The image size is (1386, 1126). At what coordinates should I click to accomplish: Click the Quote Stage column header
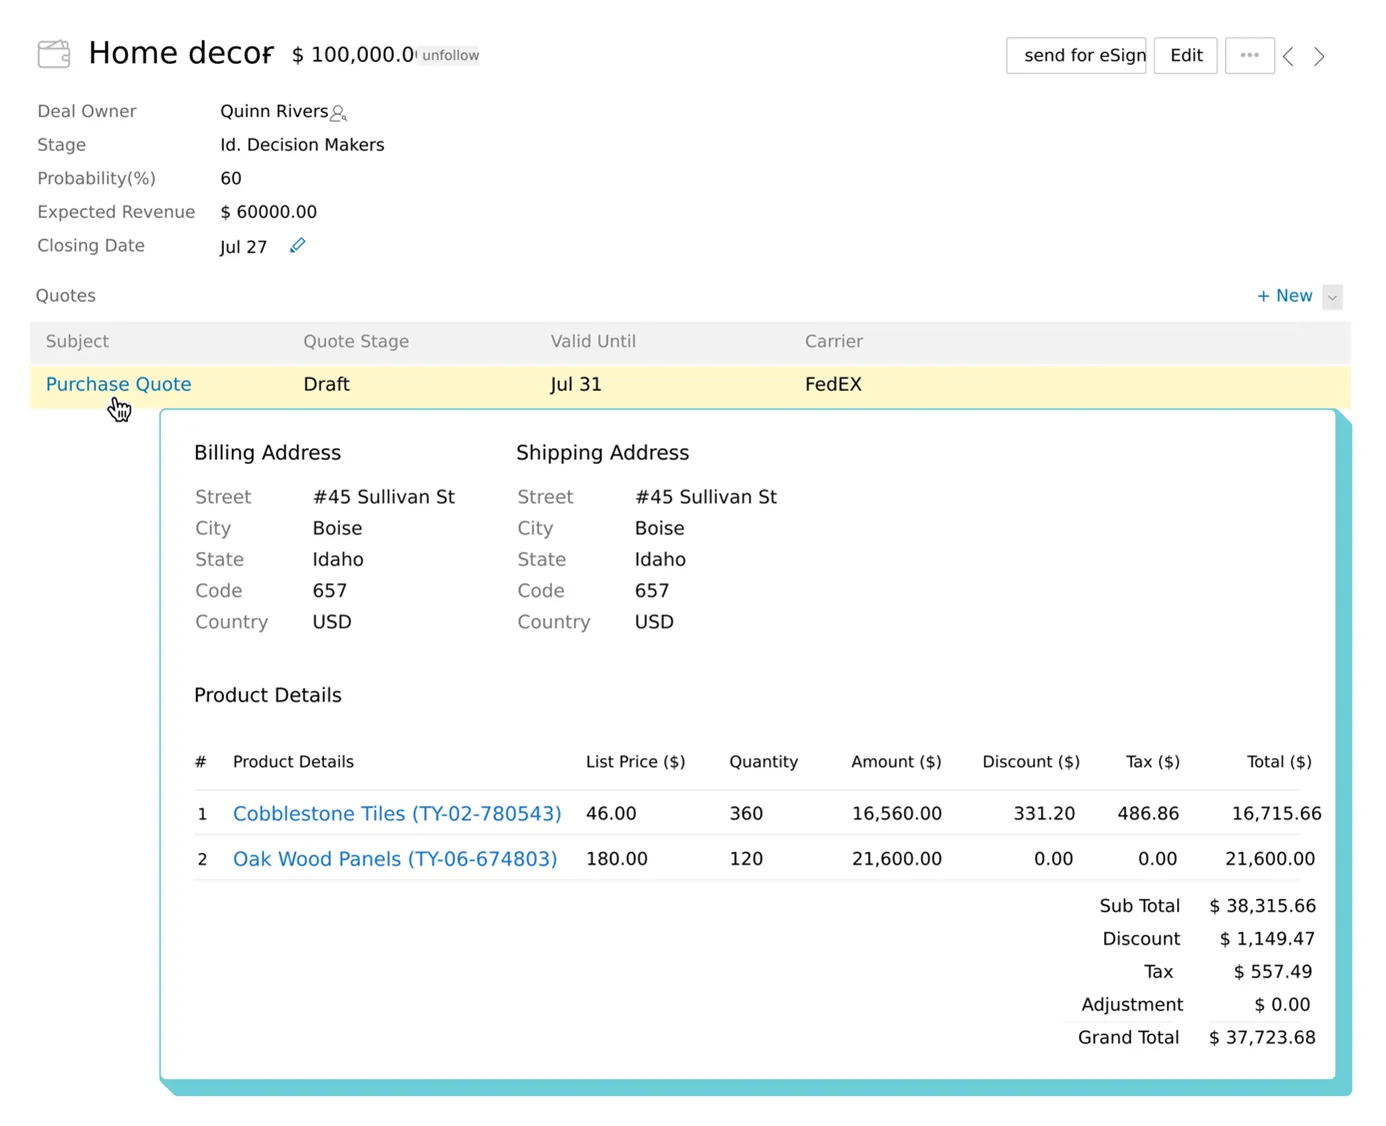pyautogui.click(x=356, y=342)
